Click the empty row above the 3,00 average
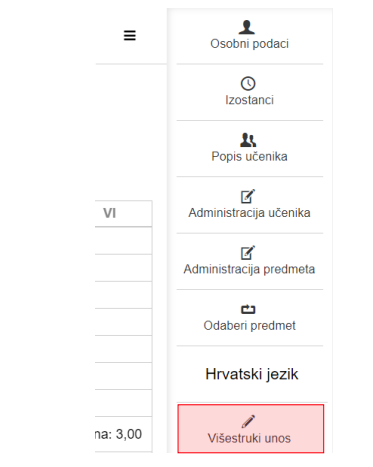Image resolution: width=373 pixels, height=467 pixels. 123,403
